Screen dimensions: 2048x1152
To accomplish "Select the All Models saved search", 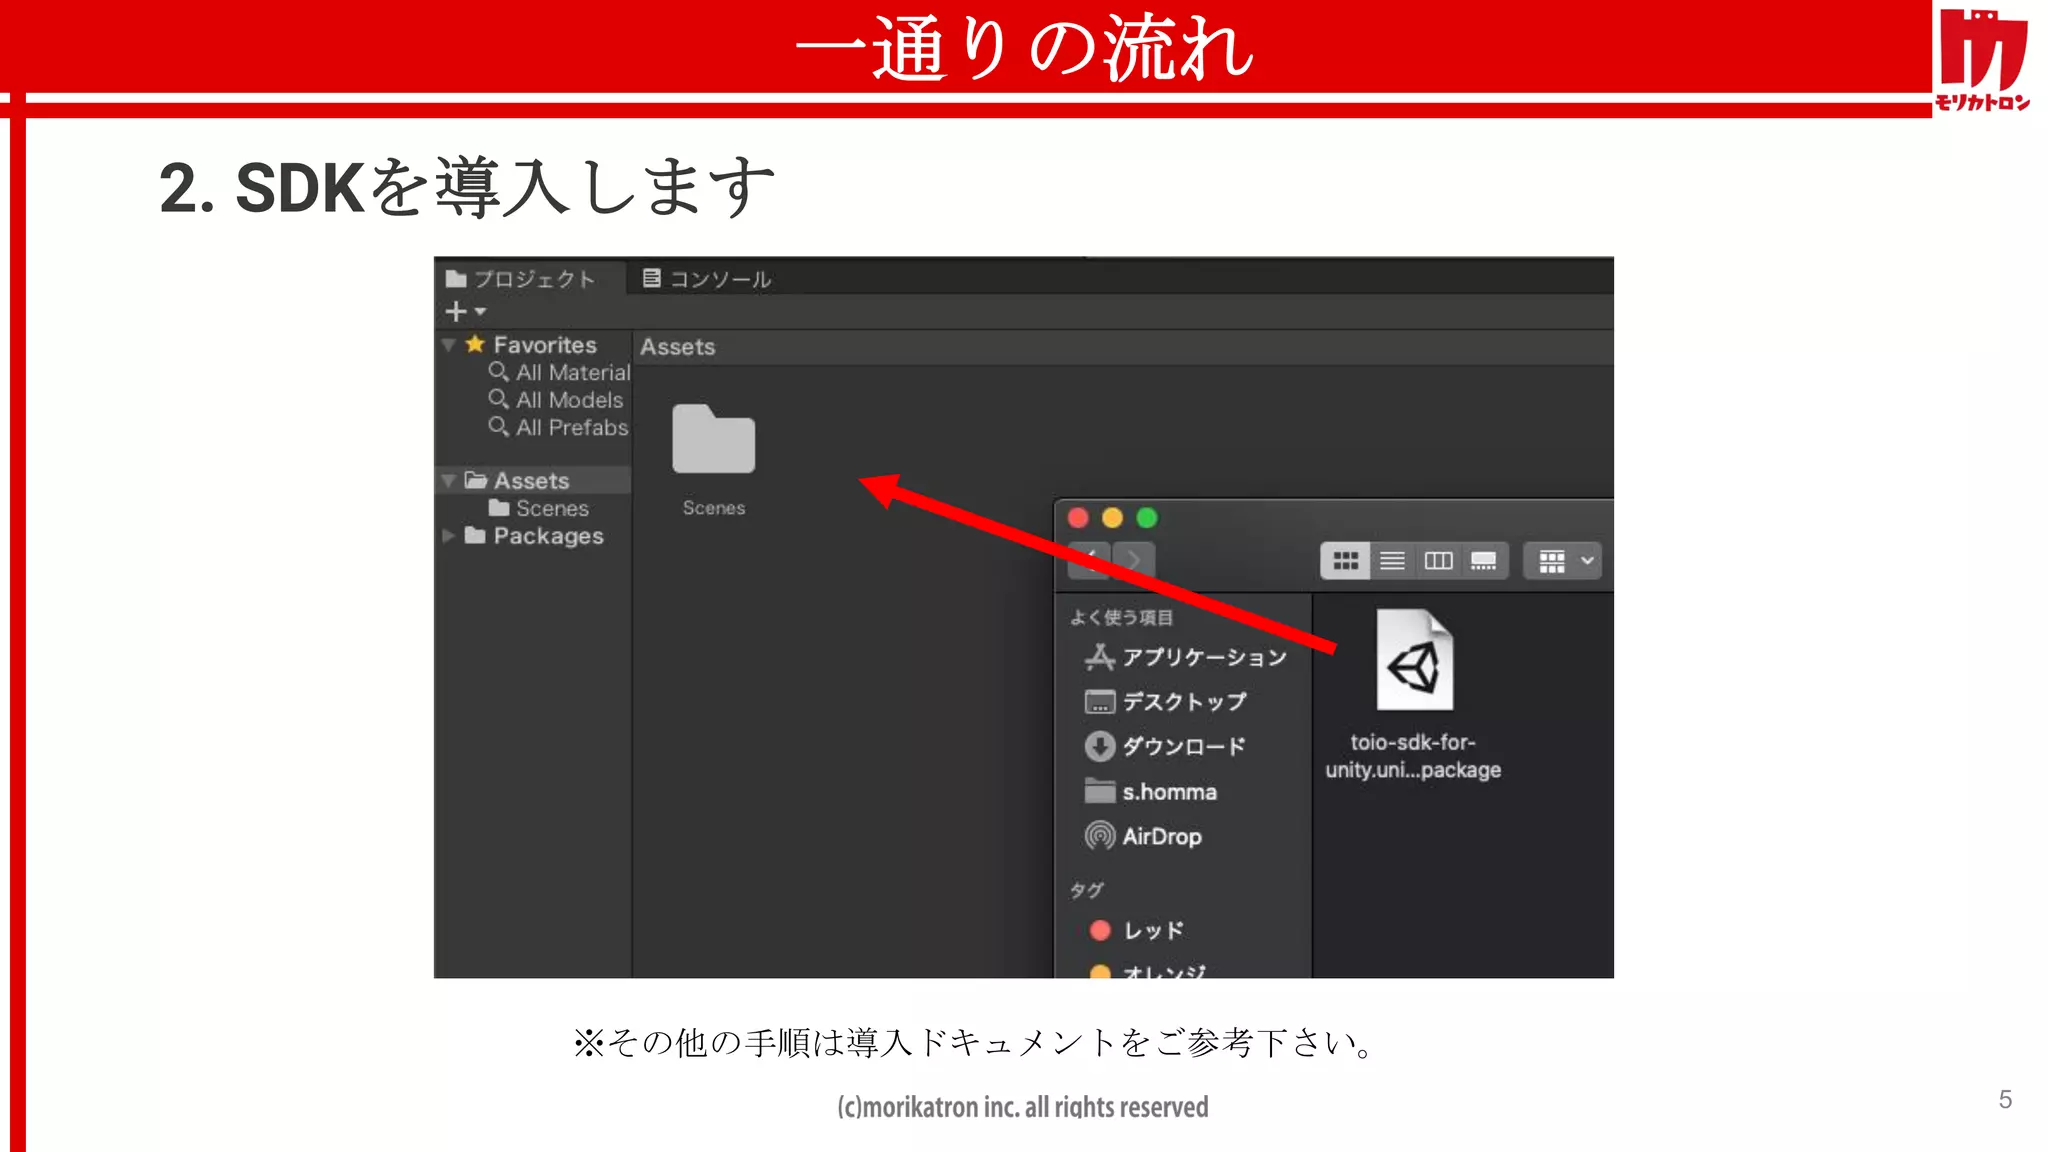I will [x=556, y=400].
